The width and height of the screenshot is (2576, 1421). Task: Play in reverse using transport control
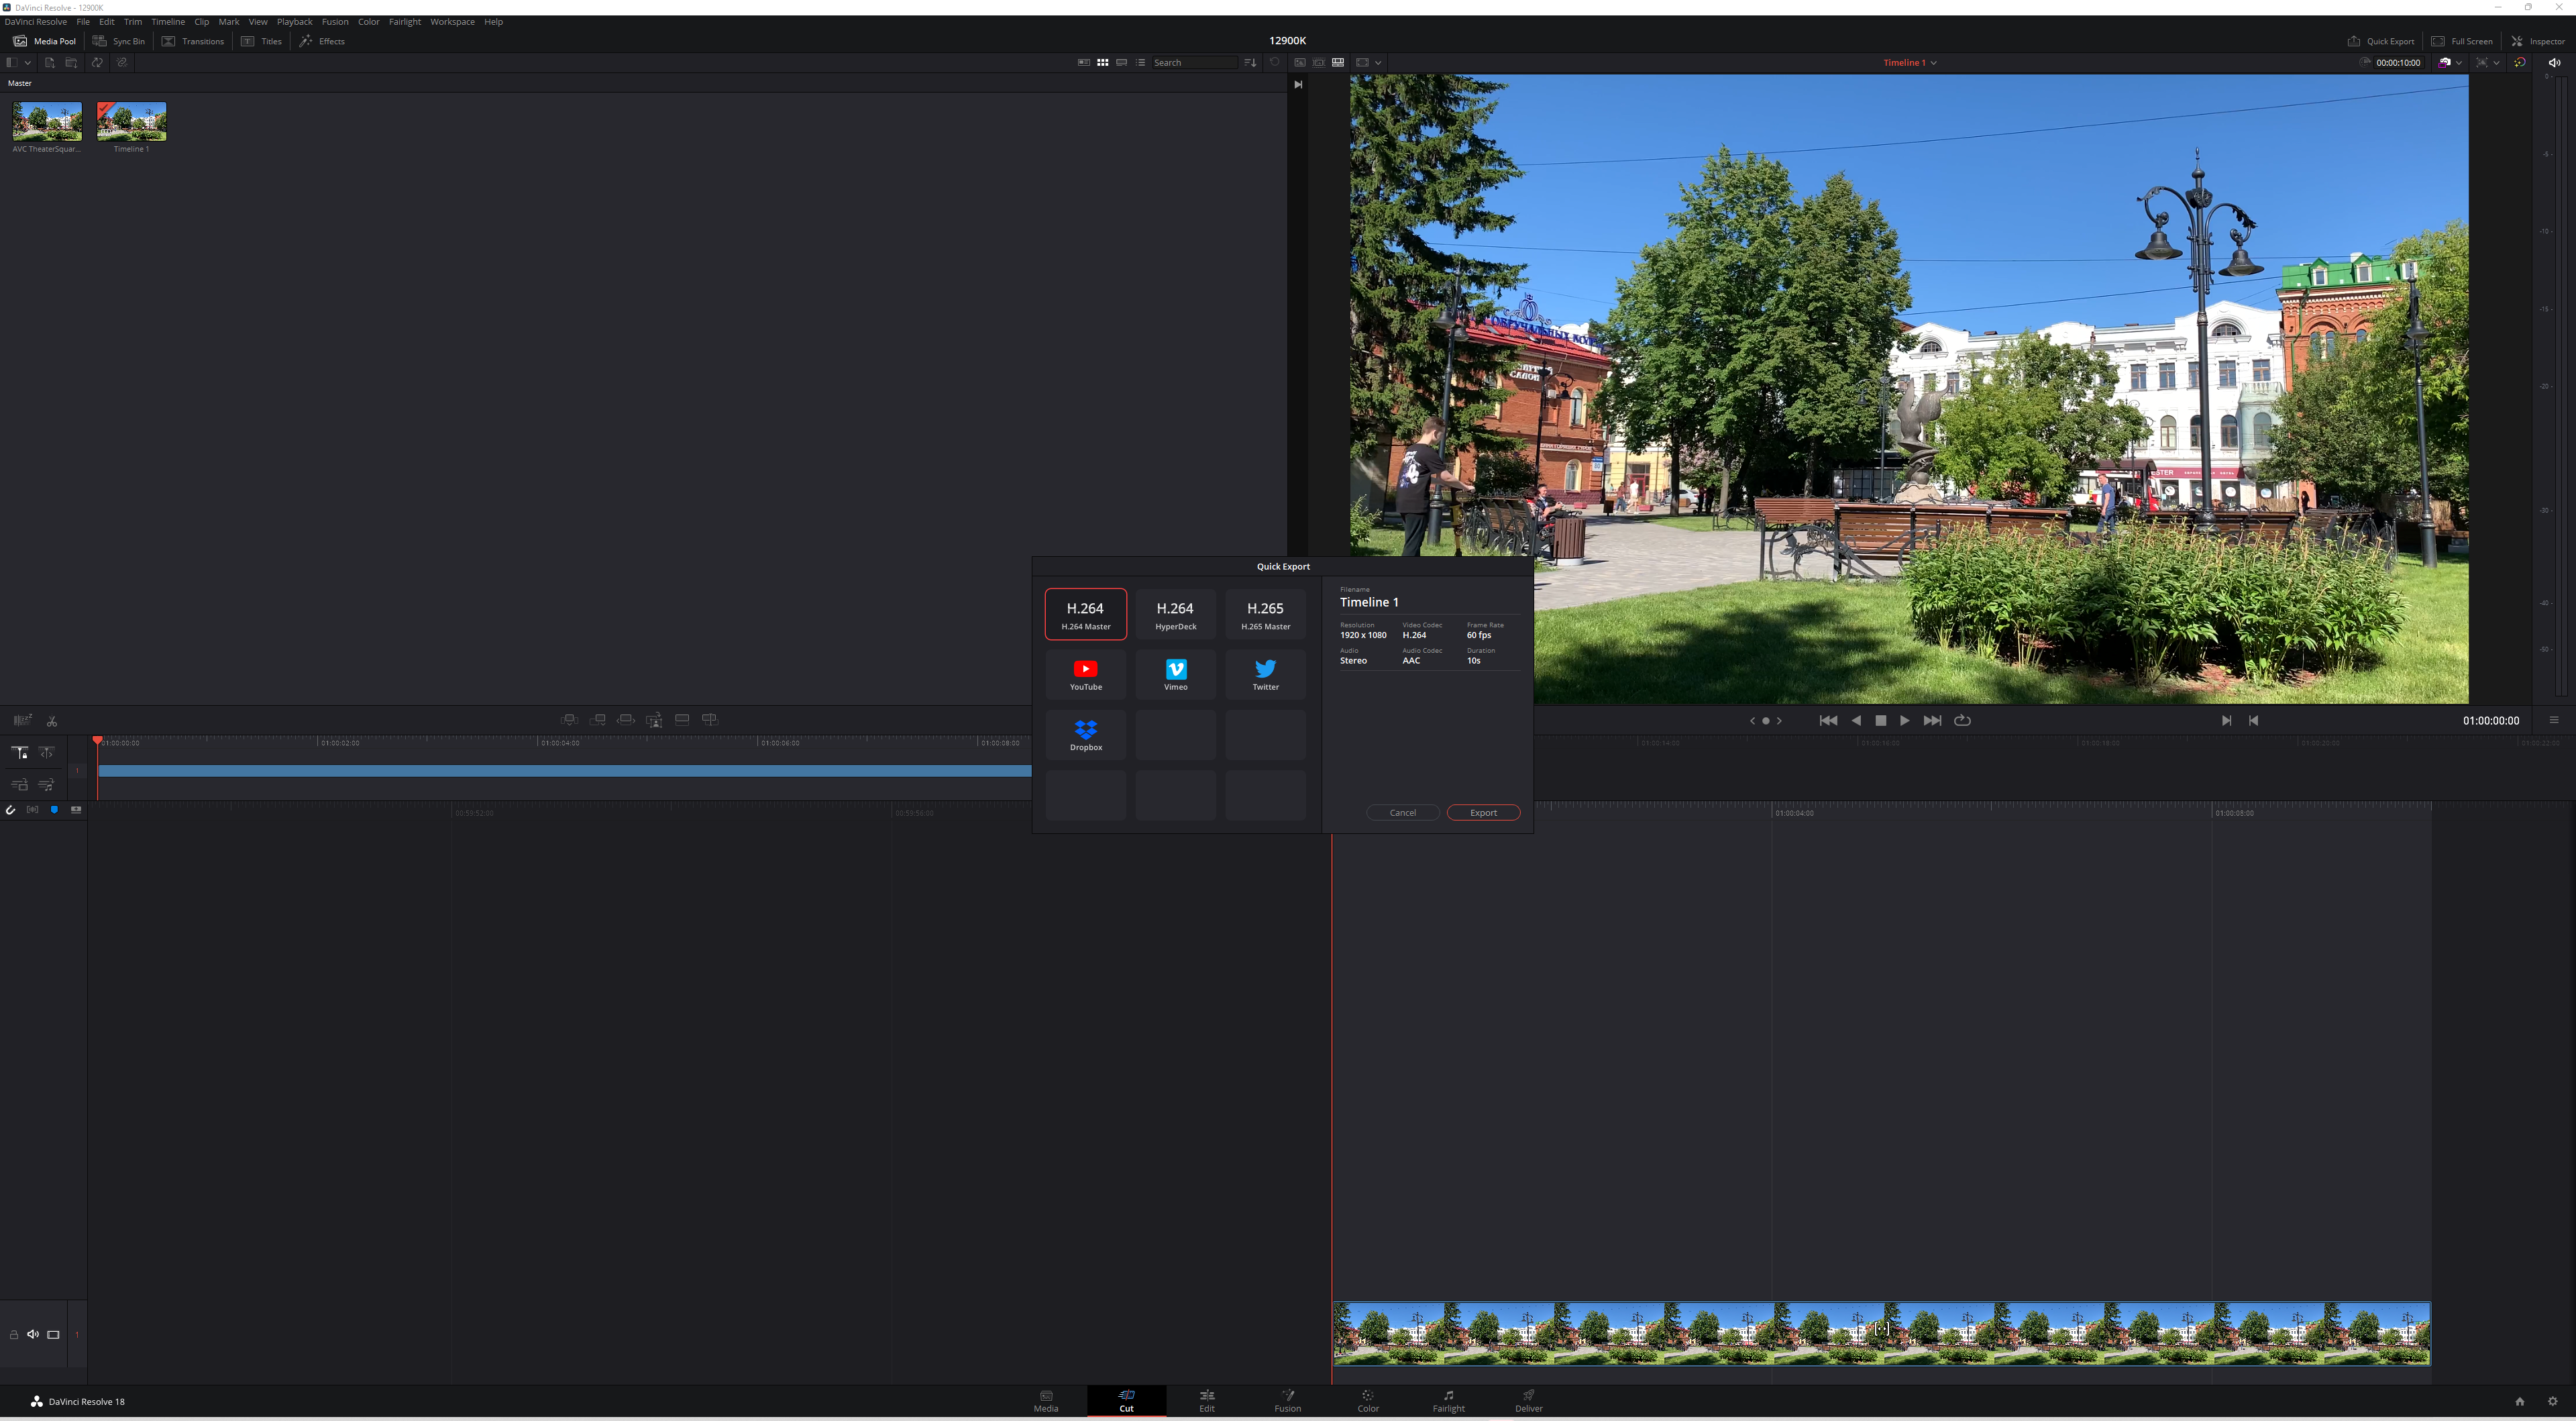[1856, 720]
